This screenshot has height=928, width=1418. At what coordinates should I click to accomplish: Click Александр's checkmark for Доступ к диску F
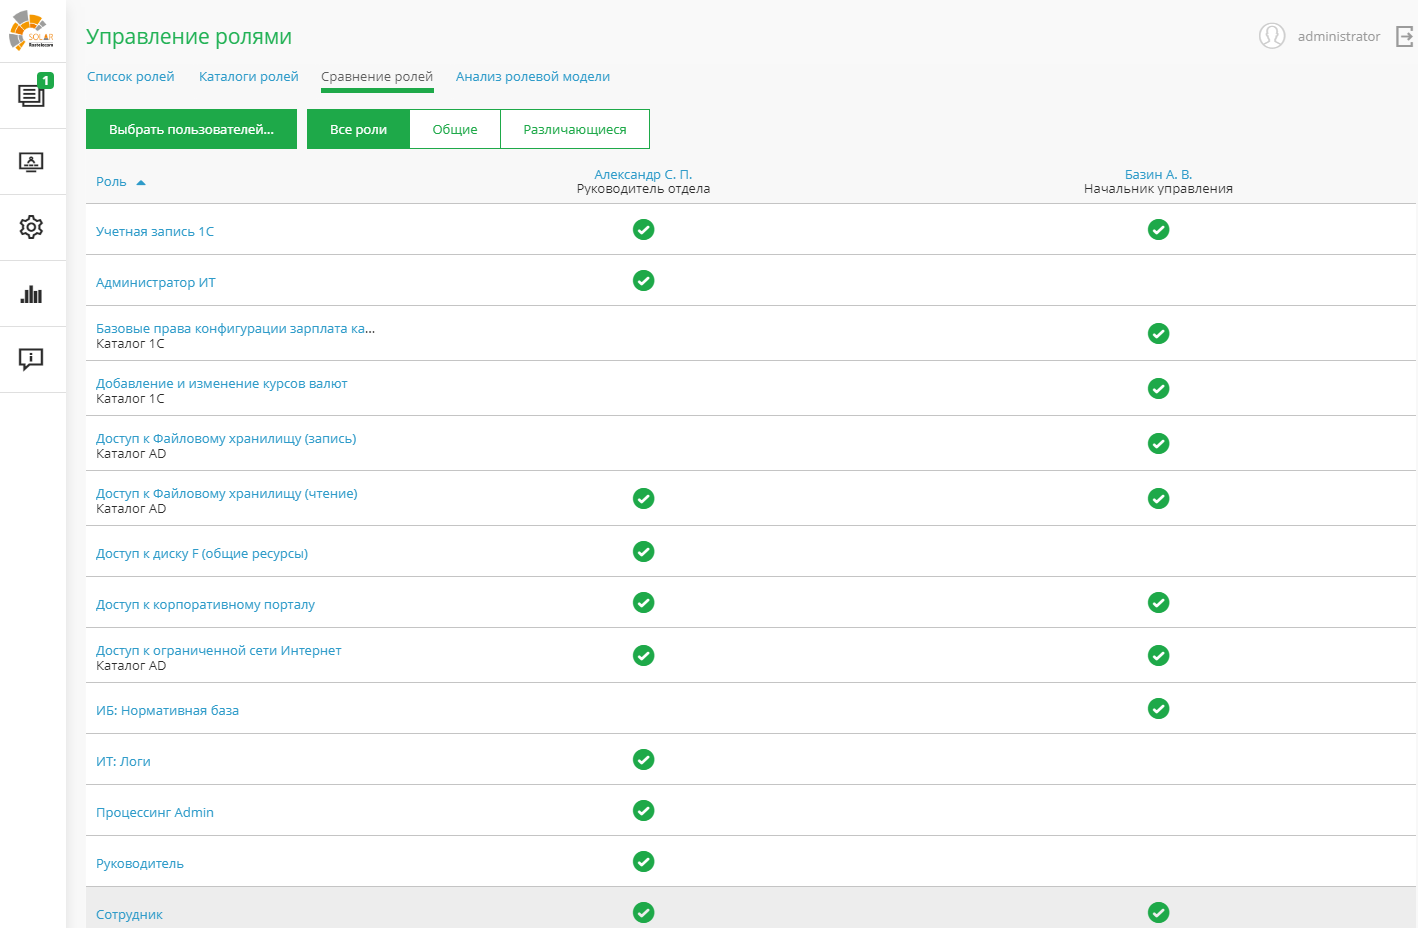(x=644, y=552)
